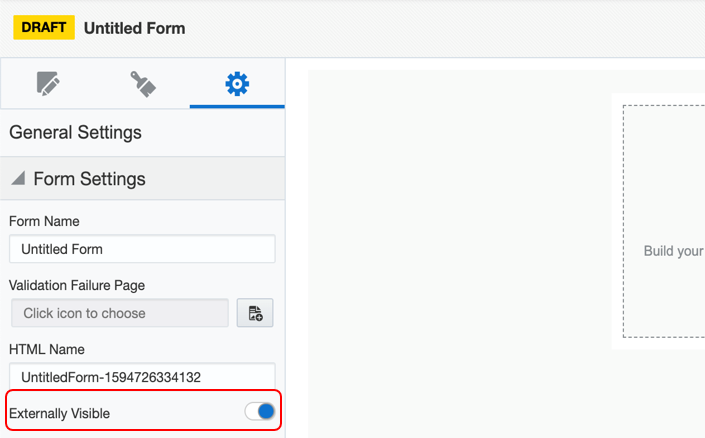Select the gear settings tab

pyautogui.click(x=237, y=84)
